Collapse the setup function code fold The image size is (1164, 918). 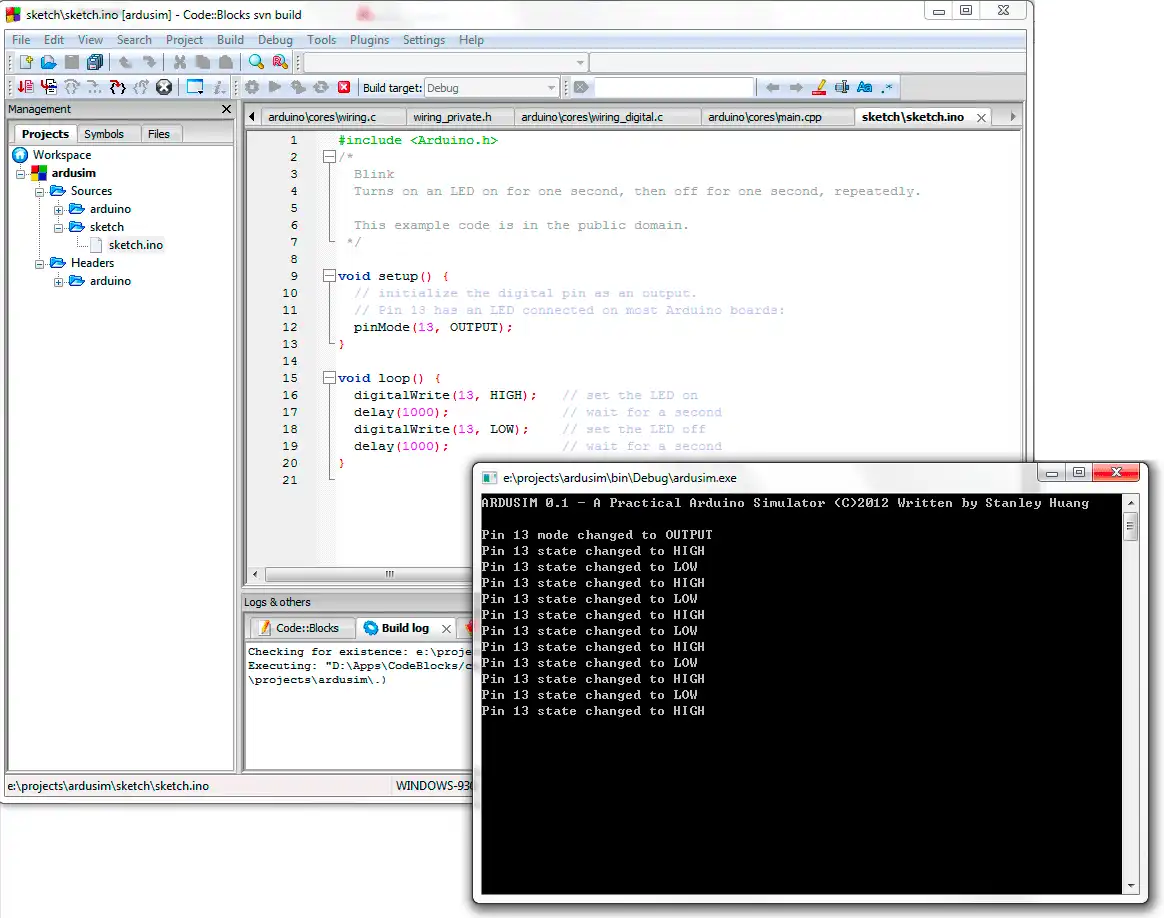(329, 276)
